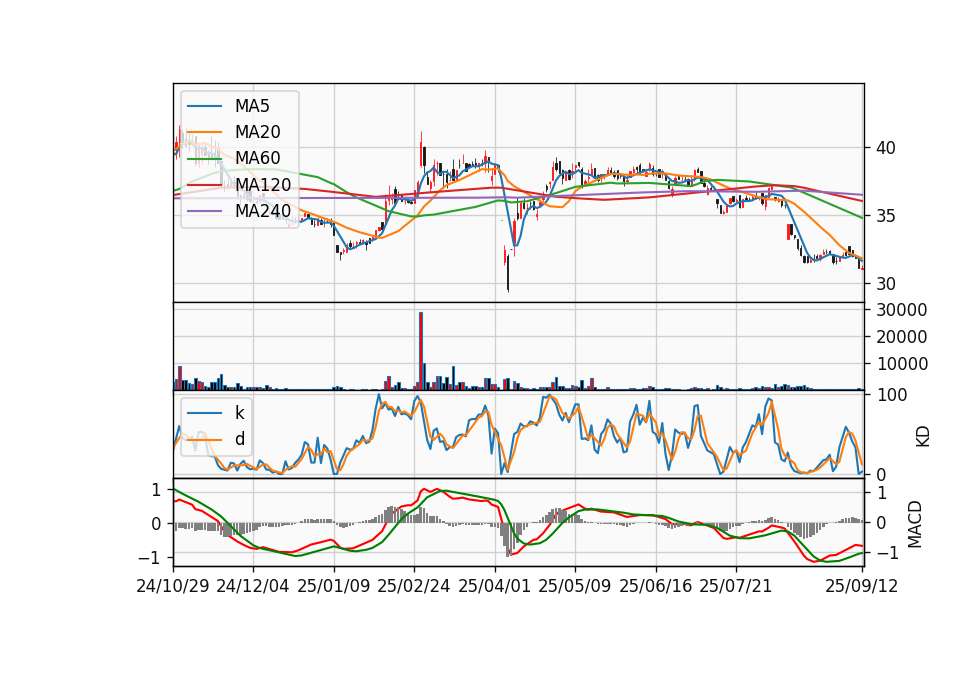This screenshot has height=690, width=960.
Task: Click the price axis label 35
Action: coord(886,216)
